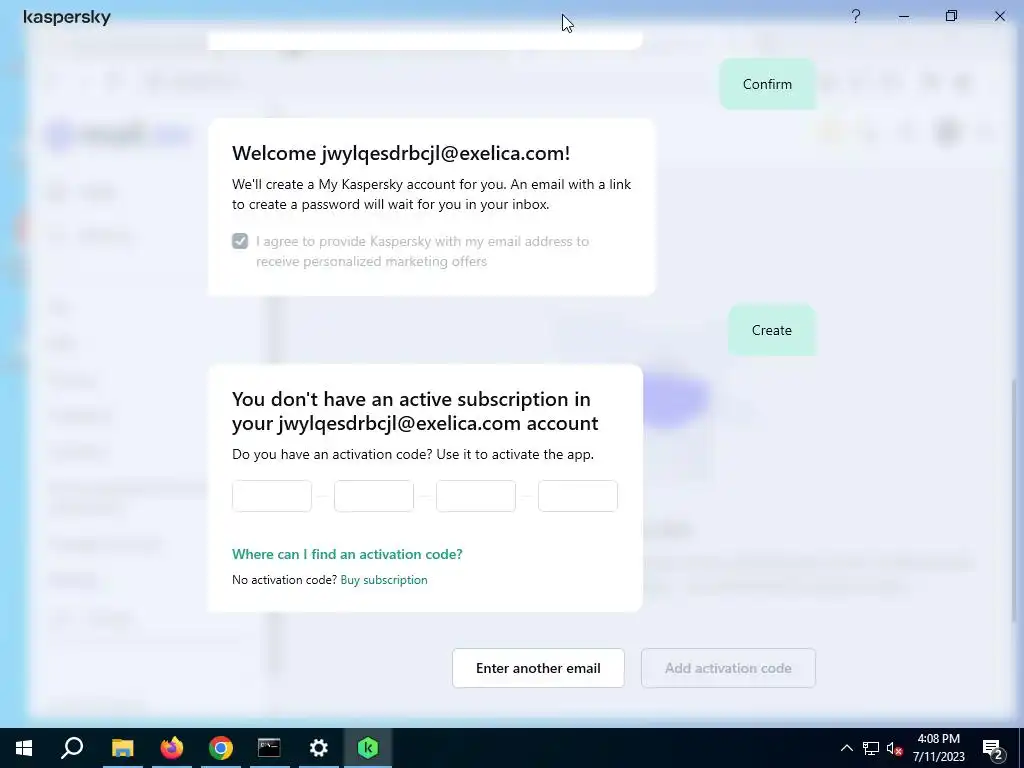The width and height of the screenshot is (1024, 768).
Task: Focus the second activation code field
Action: 374,496
